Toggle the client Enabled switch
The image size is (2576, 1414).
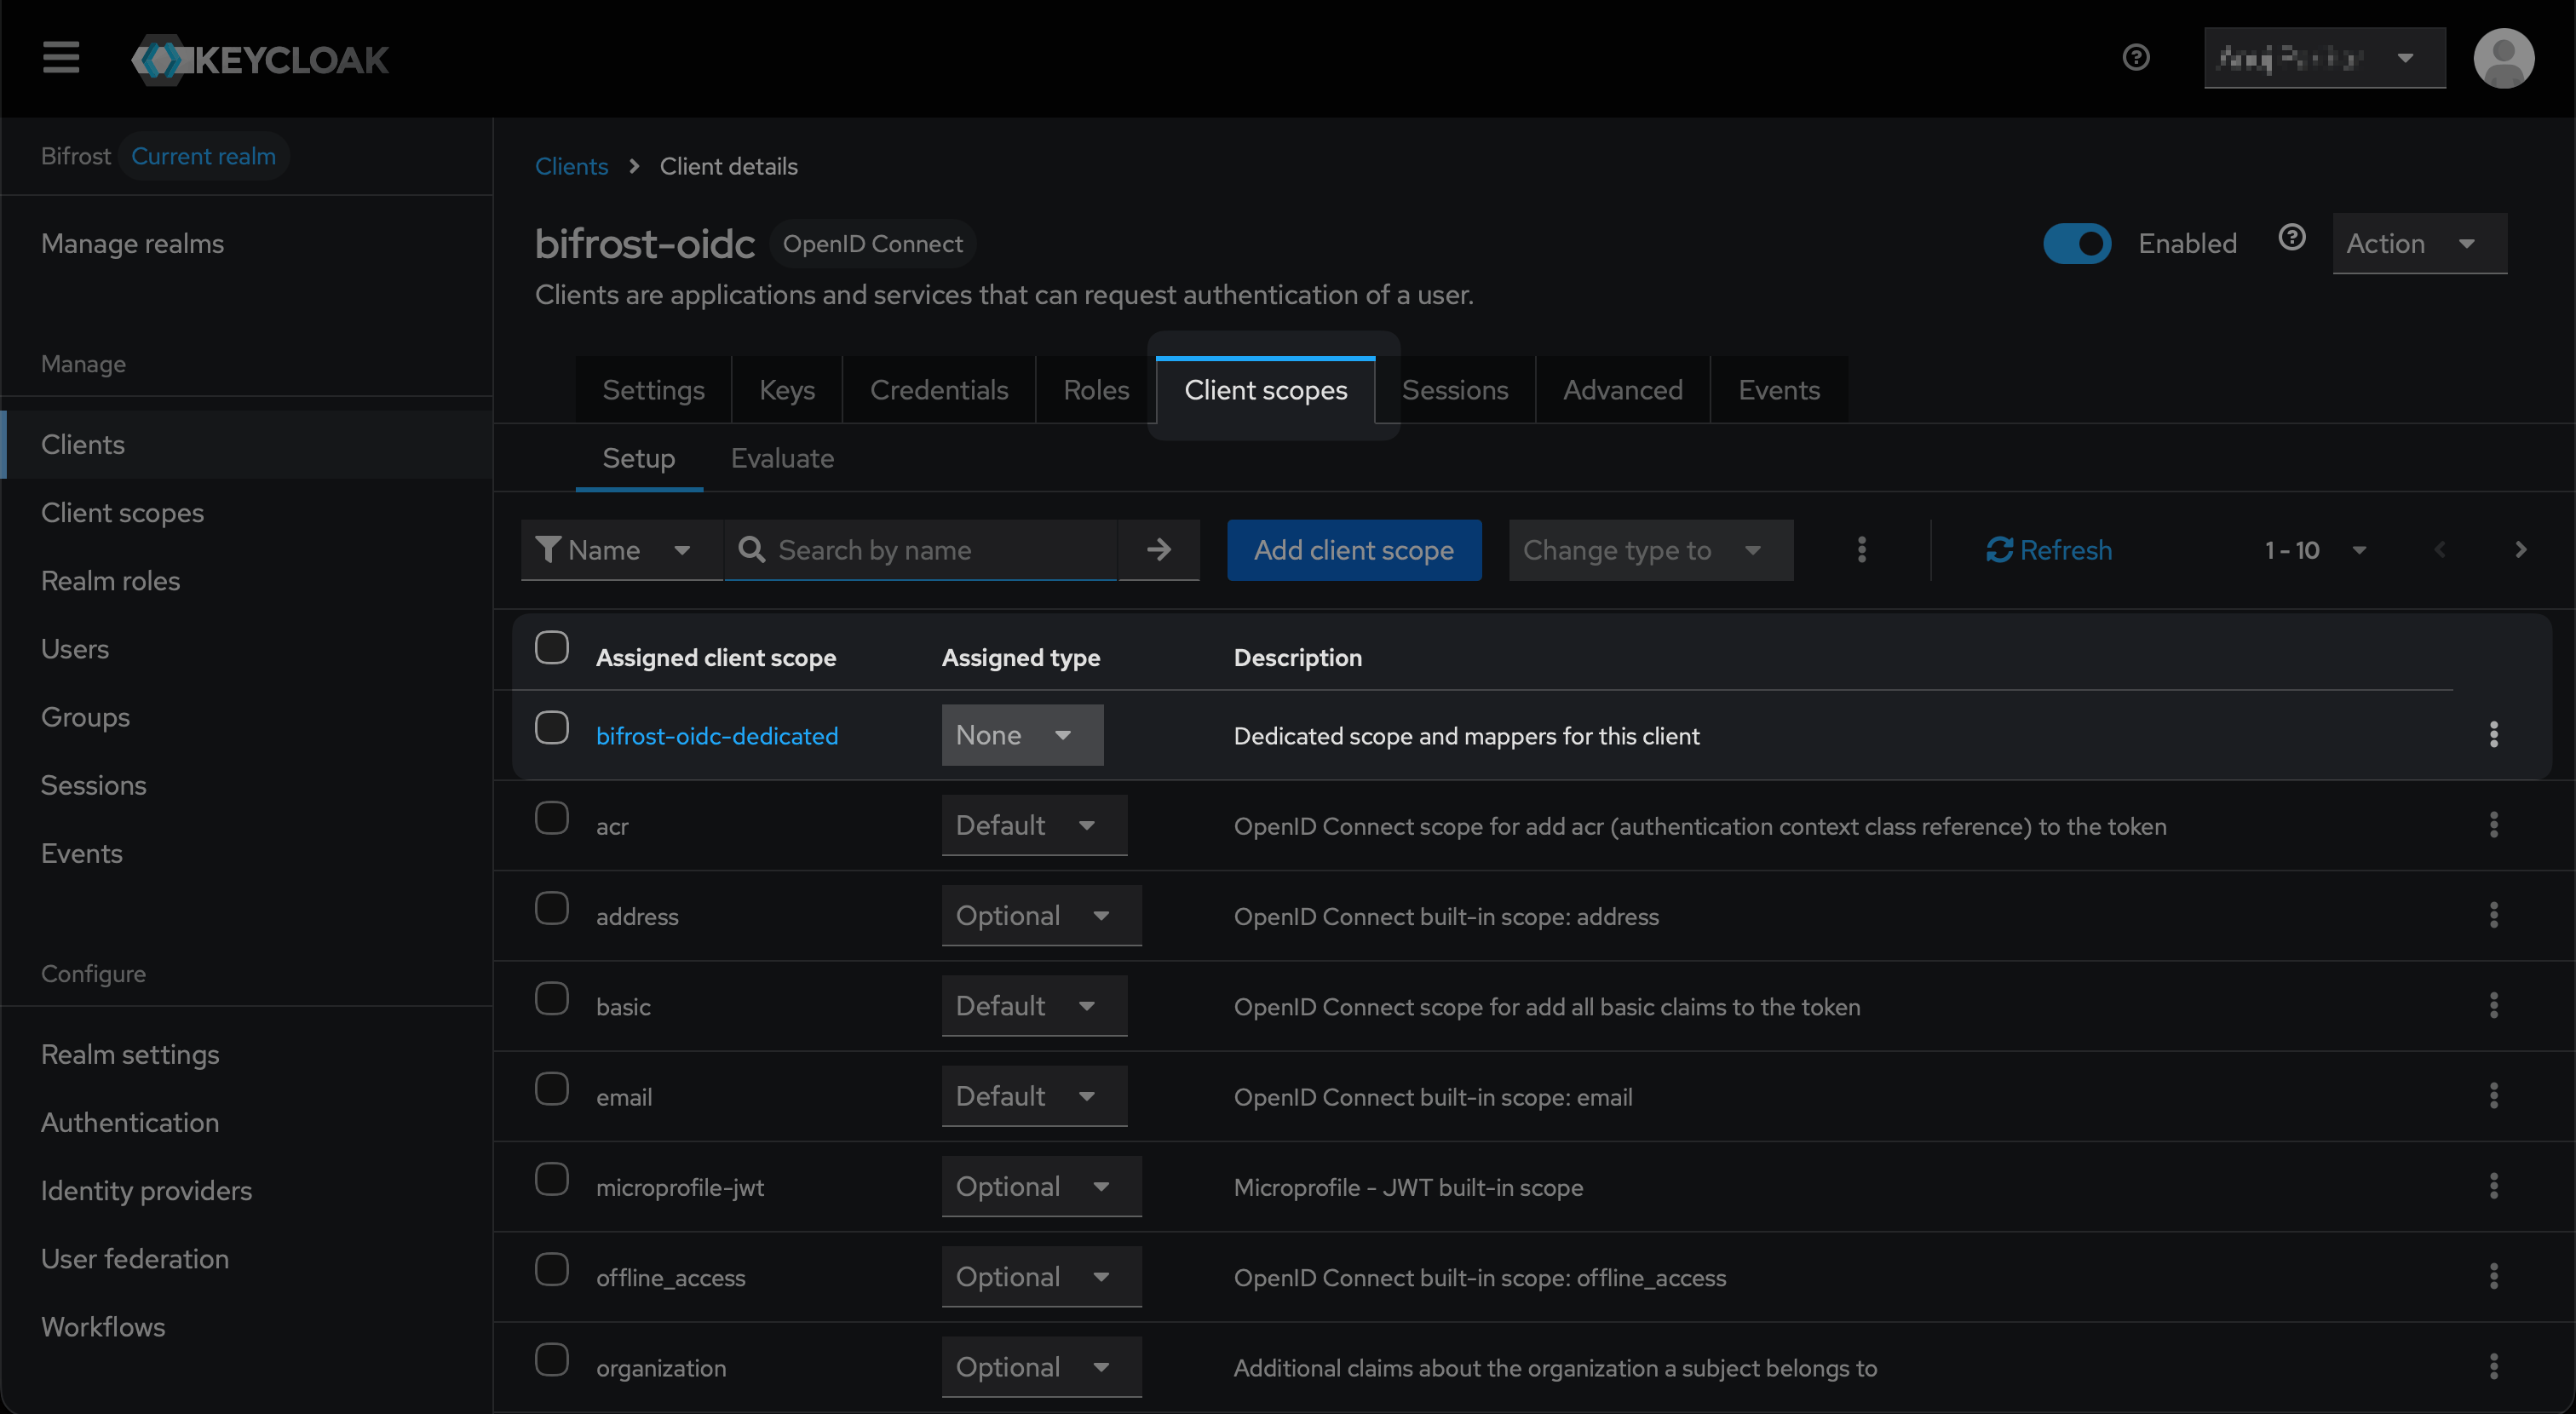coord(2077,243)
